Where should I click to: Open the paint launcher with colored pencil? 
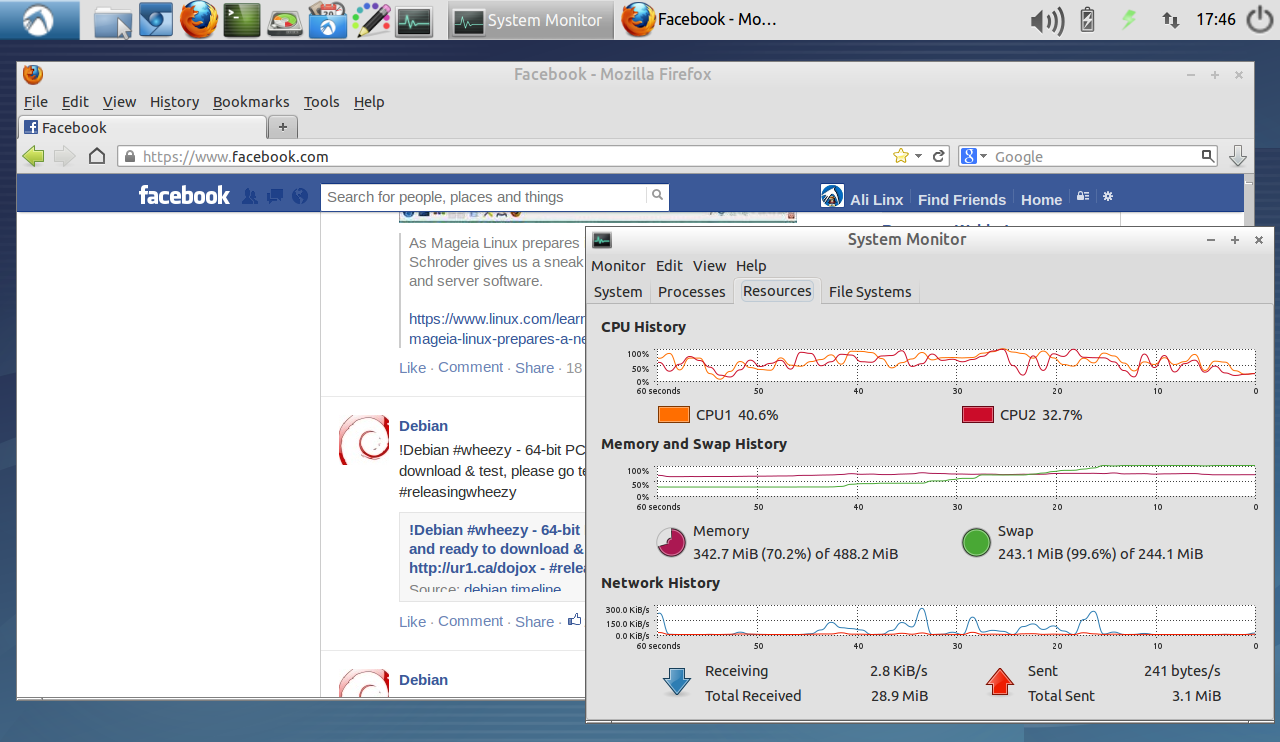pos(371,20)
